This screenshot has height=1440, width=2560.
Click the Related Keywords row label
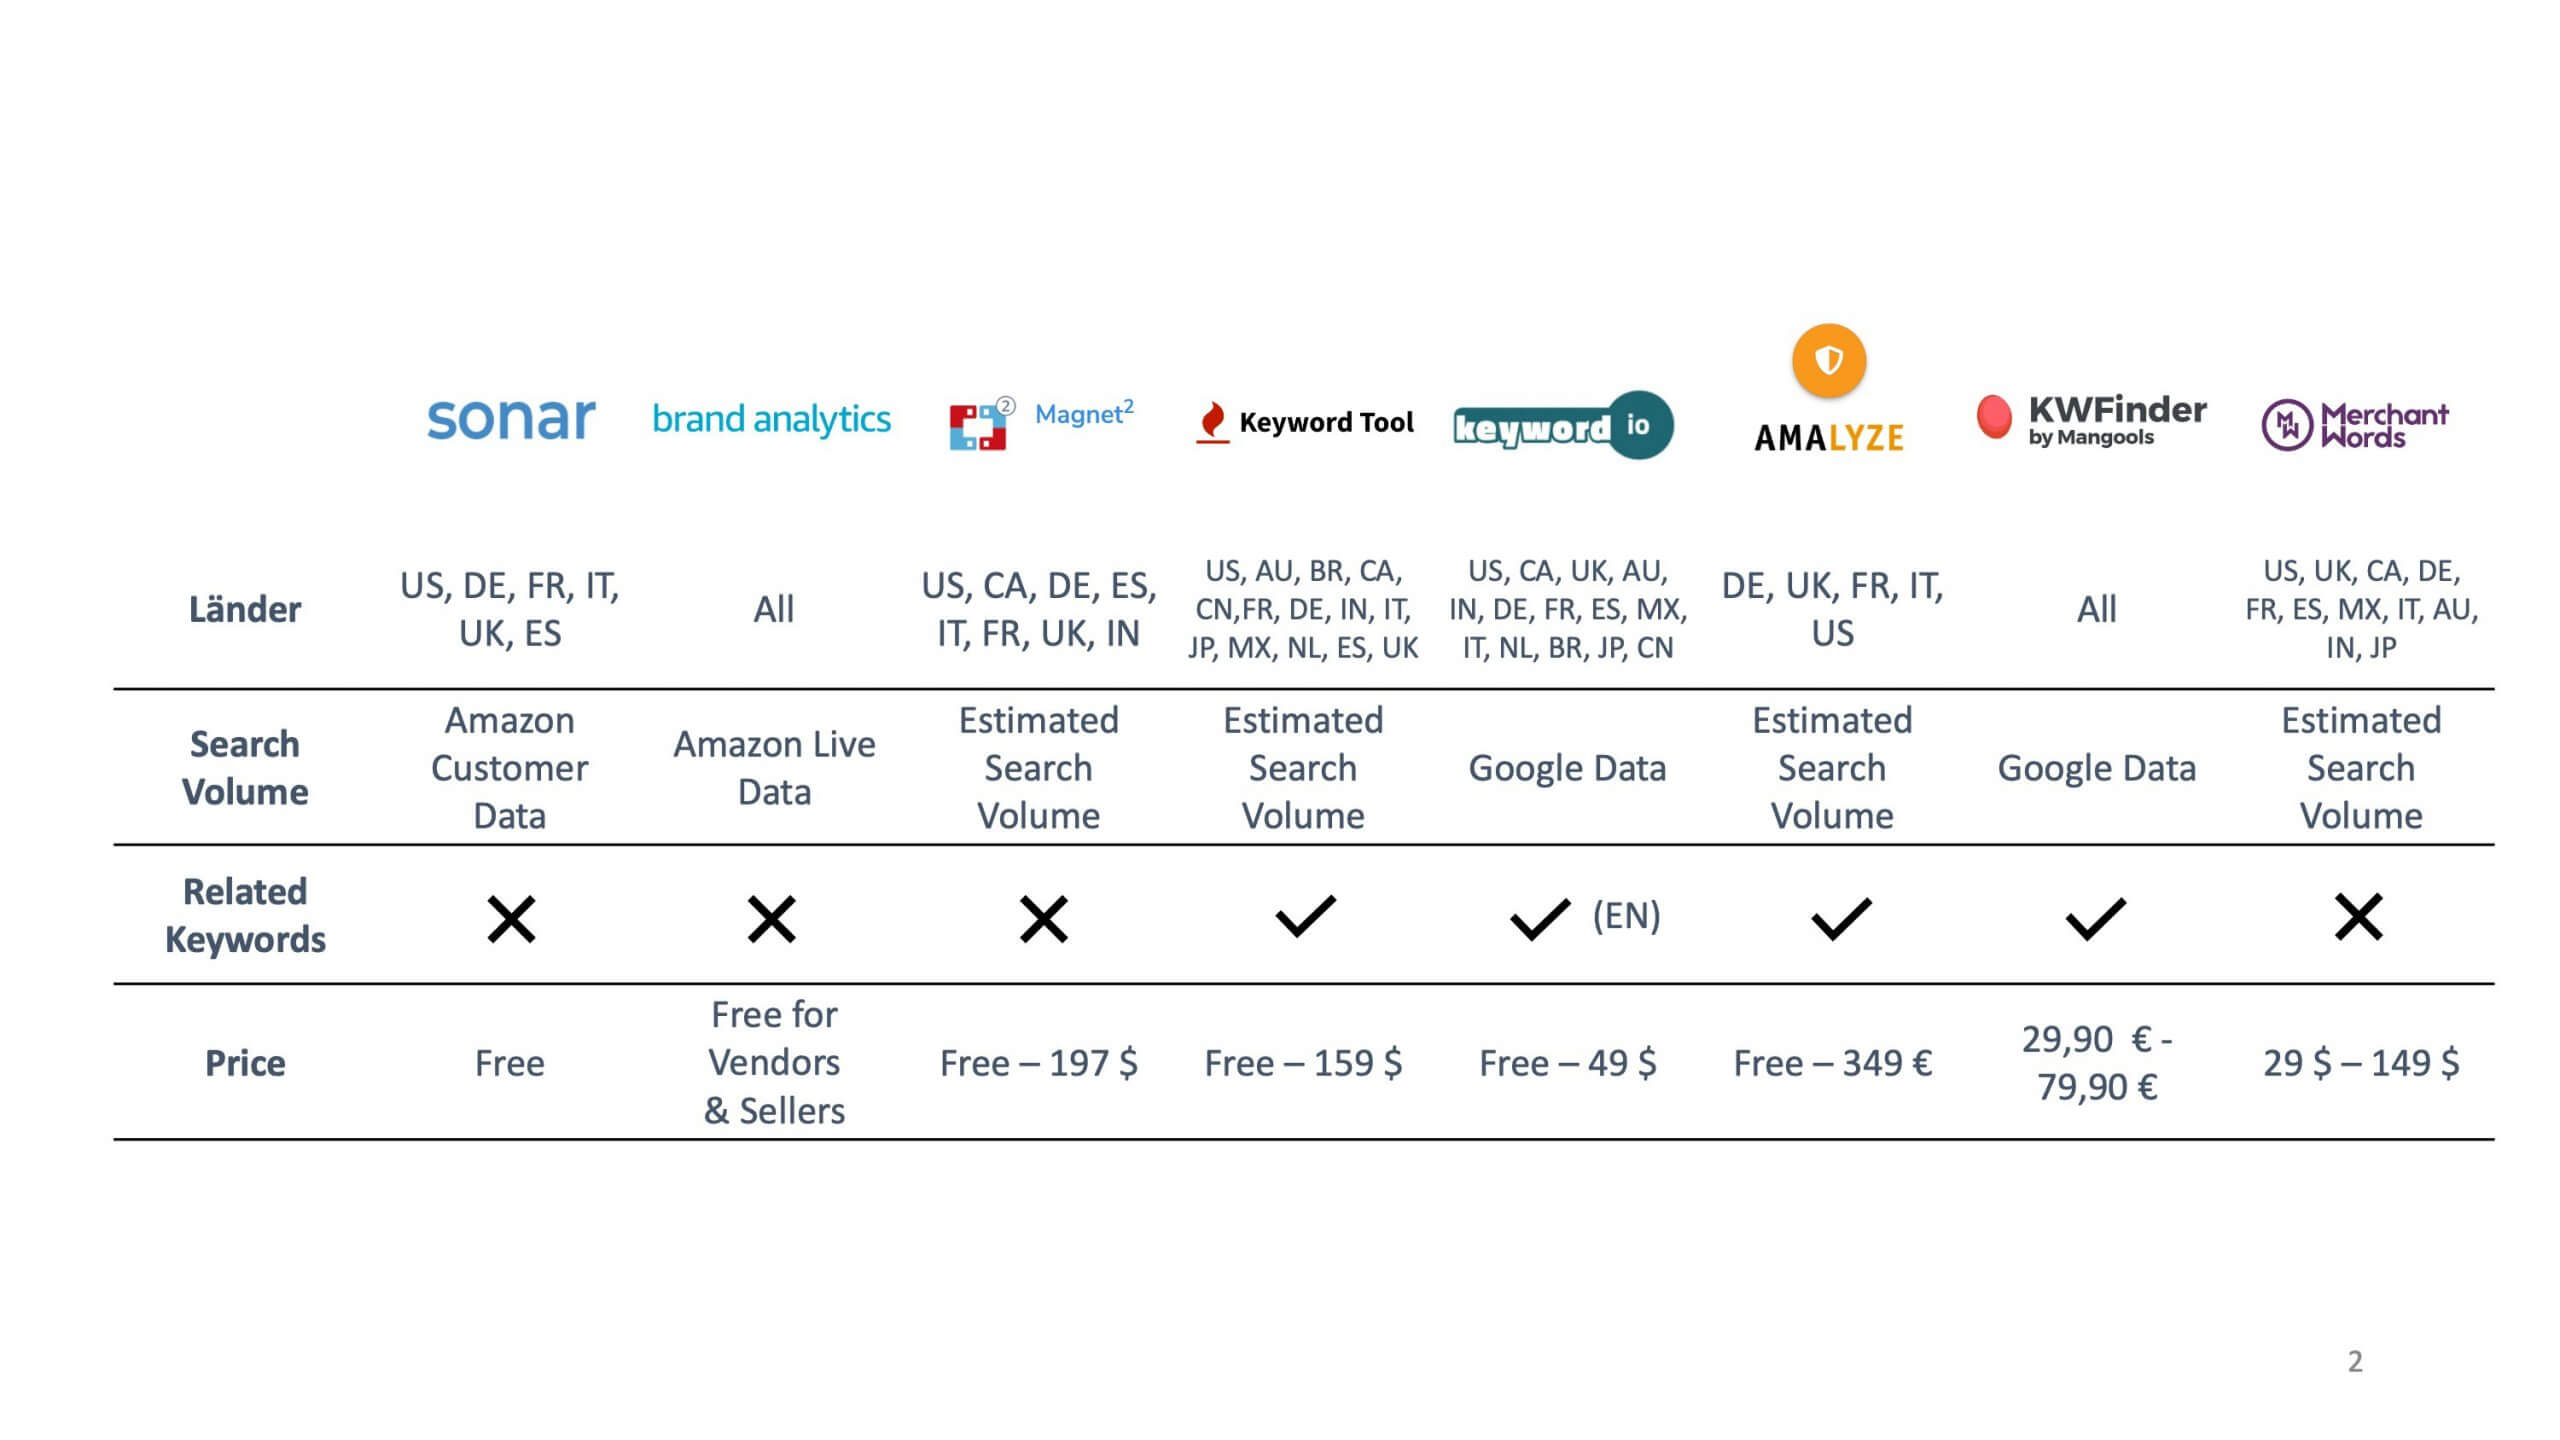pyautogui.click(x=245, y=915)
